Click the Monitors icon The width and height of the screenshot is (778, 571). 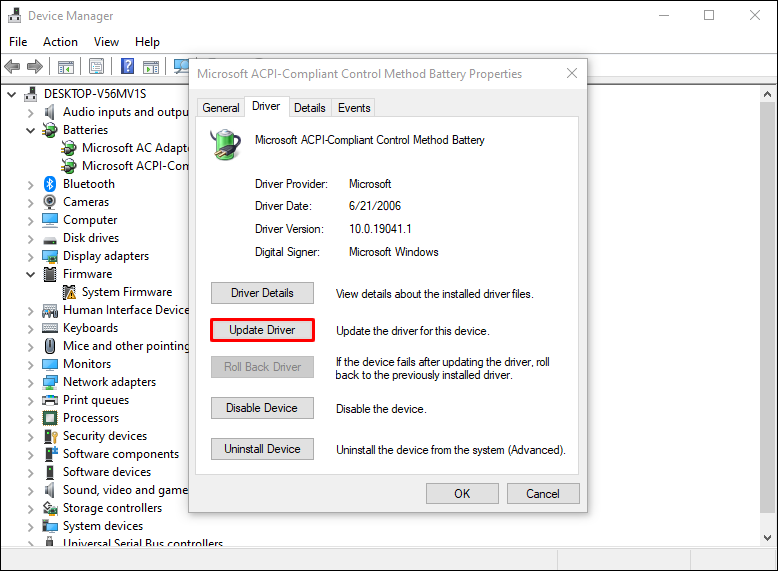click(x=50, y=364)
